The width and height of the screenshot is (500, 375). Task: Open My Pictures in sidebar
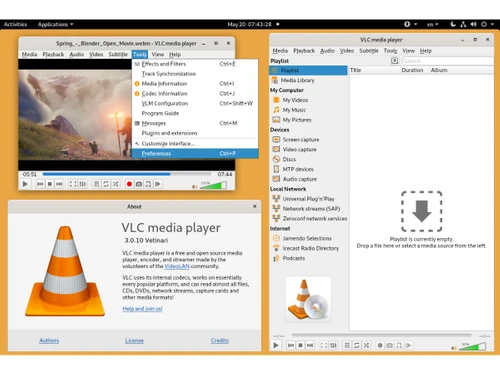click(308, 120)
